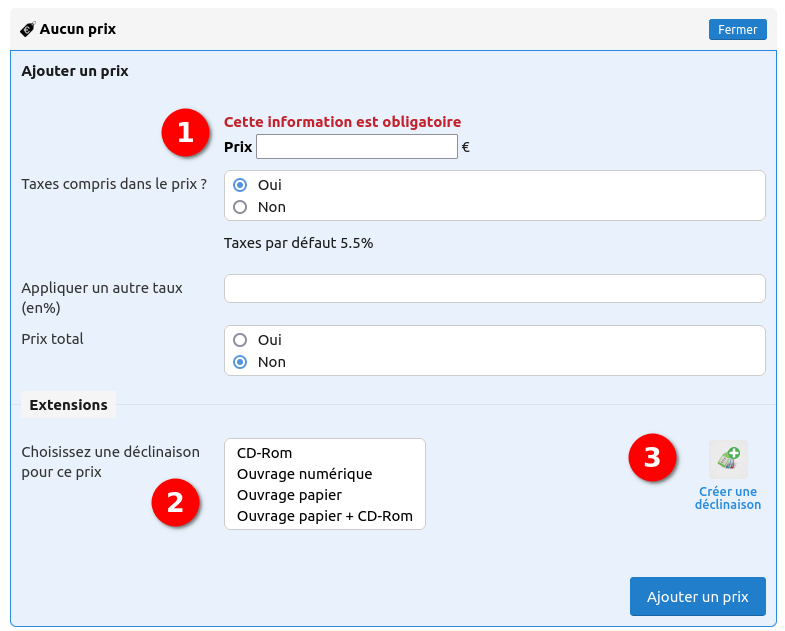Click the price tag icon beside Aucun prix

[x=28, y=30]
